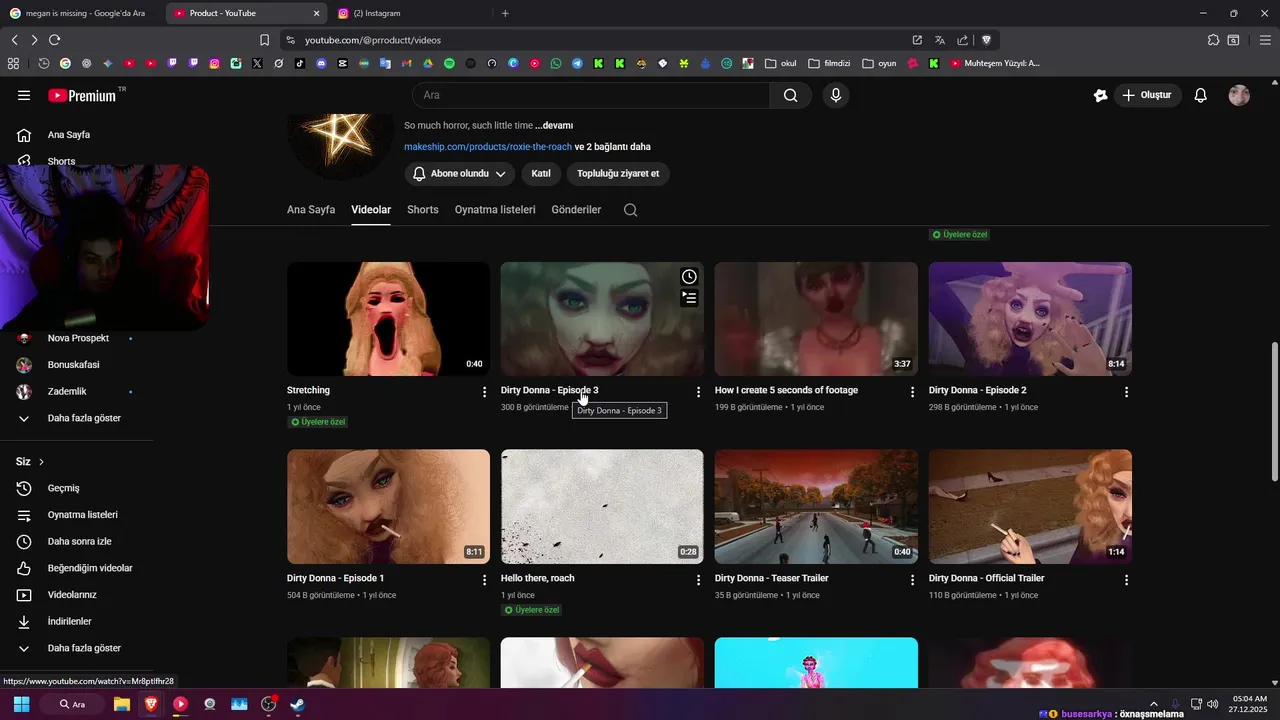Screen dimensions: 1280x720
Task: Open the Oynatma listeleri tab
Action: pyautogui.click(x=495, y=210)
